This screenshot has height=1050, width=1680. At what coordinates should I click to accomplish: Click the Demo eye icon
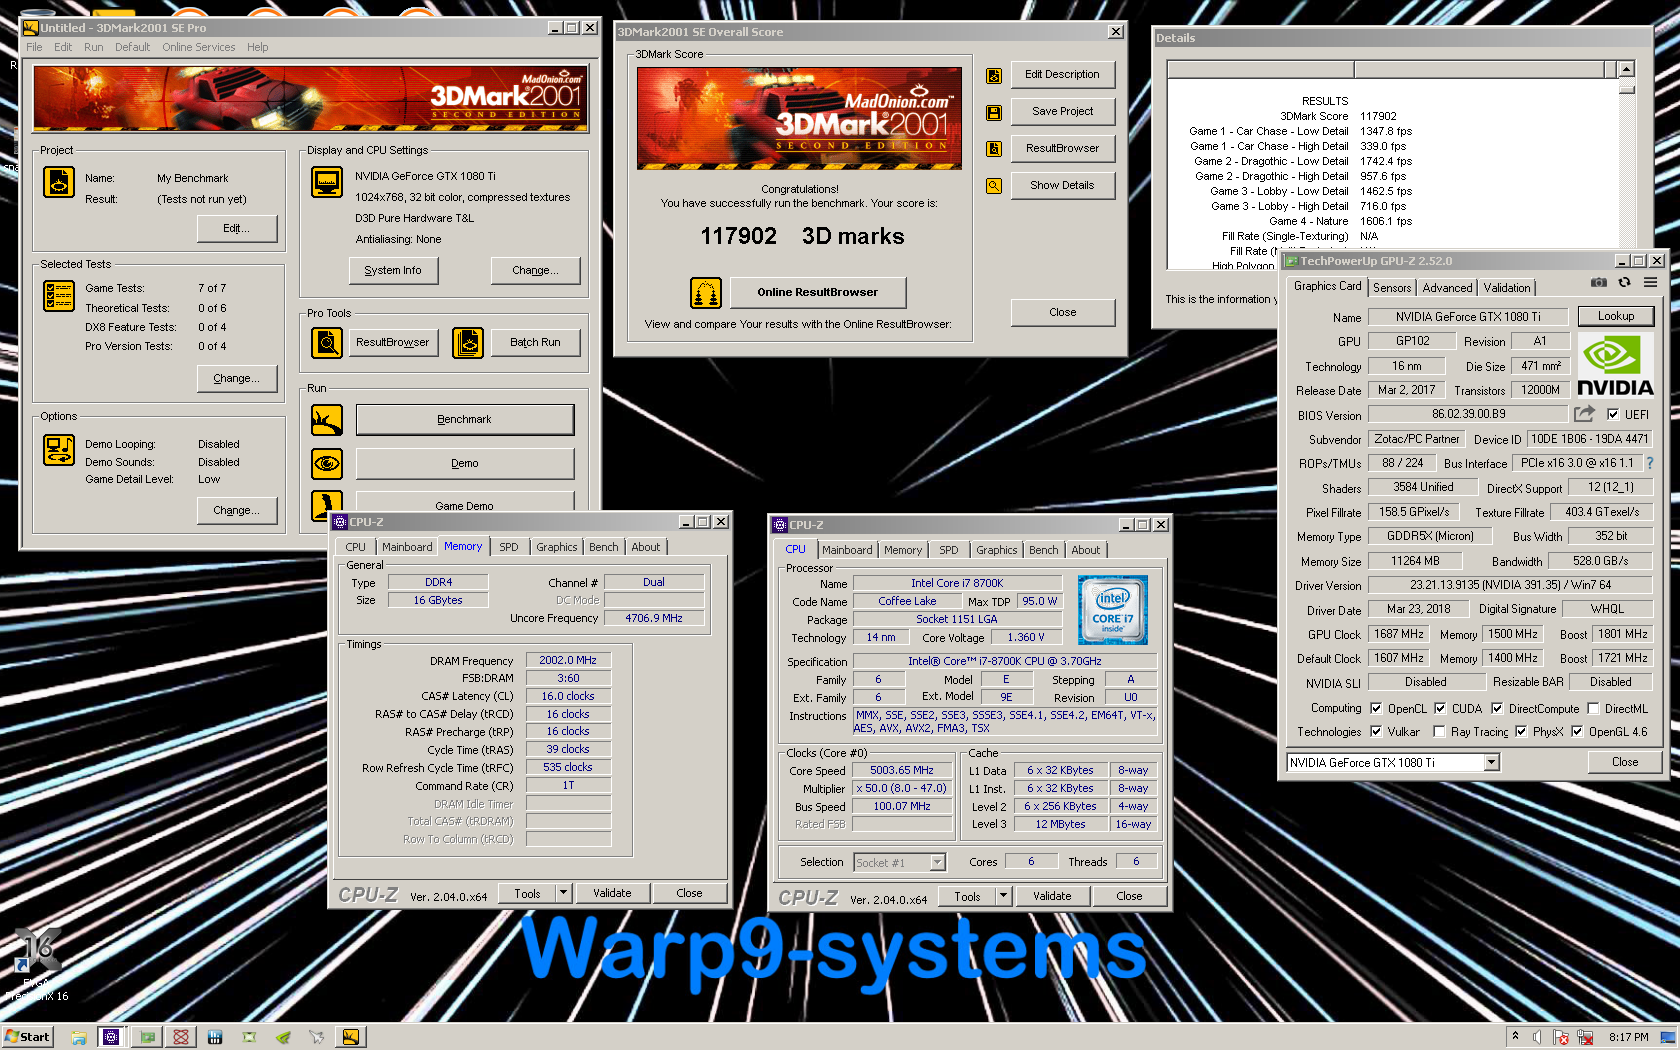pos(327,464)
